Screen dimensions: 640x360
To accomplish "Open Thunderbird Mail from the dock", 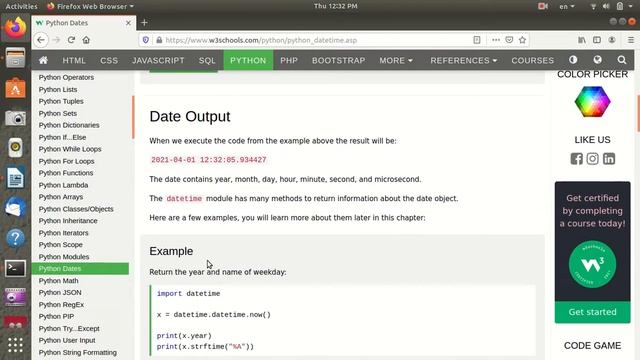I will point(15,208).
